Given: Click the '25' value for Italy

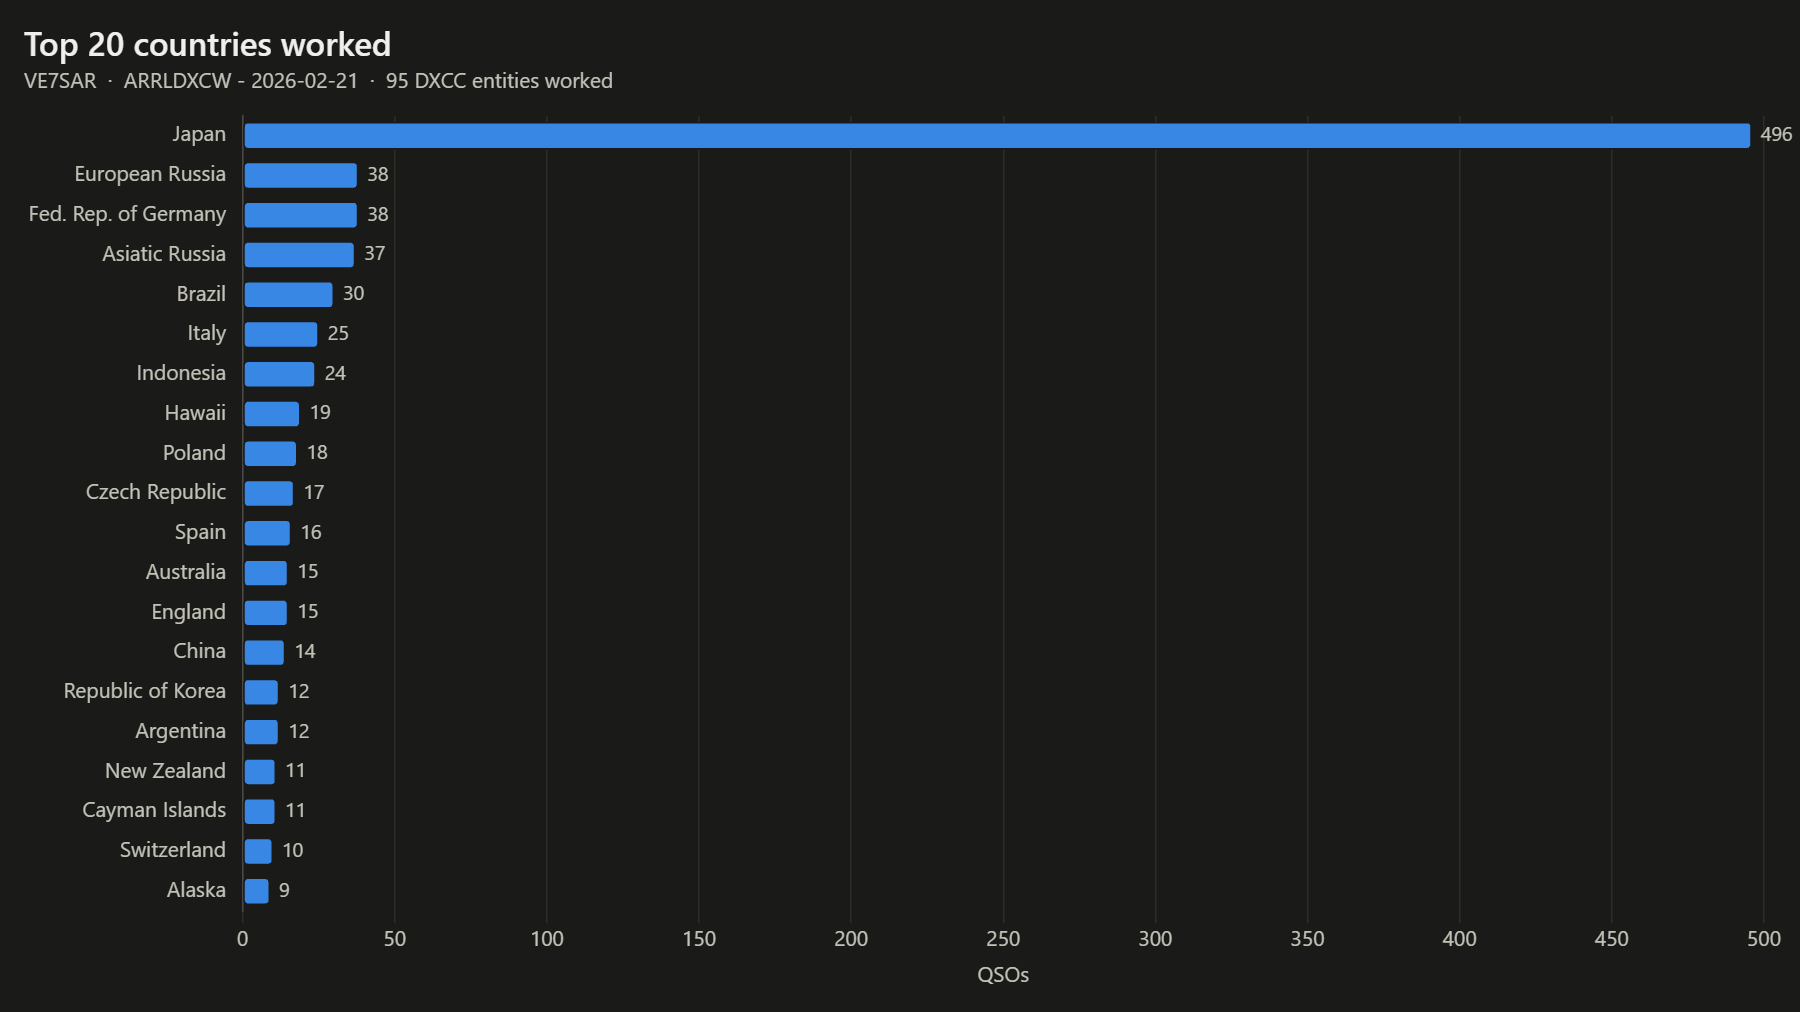Looking at the screenshot, I should point(338,333).
